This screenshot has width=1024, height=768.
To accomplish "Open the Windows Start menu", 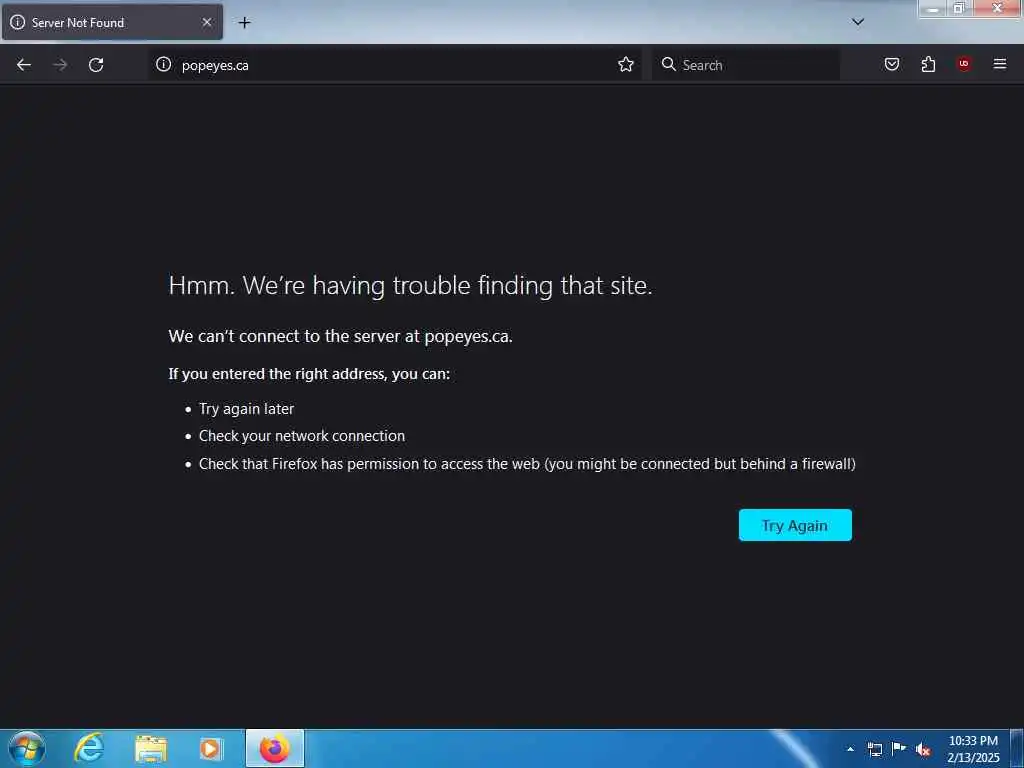I will tap(27, 748).
